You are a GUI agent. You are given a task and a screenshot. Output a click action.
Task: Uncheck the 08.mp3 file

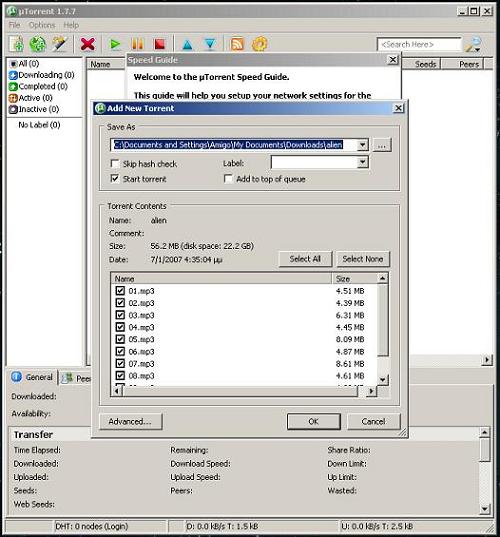pyautogui.click(x=120, y=376)
